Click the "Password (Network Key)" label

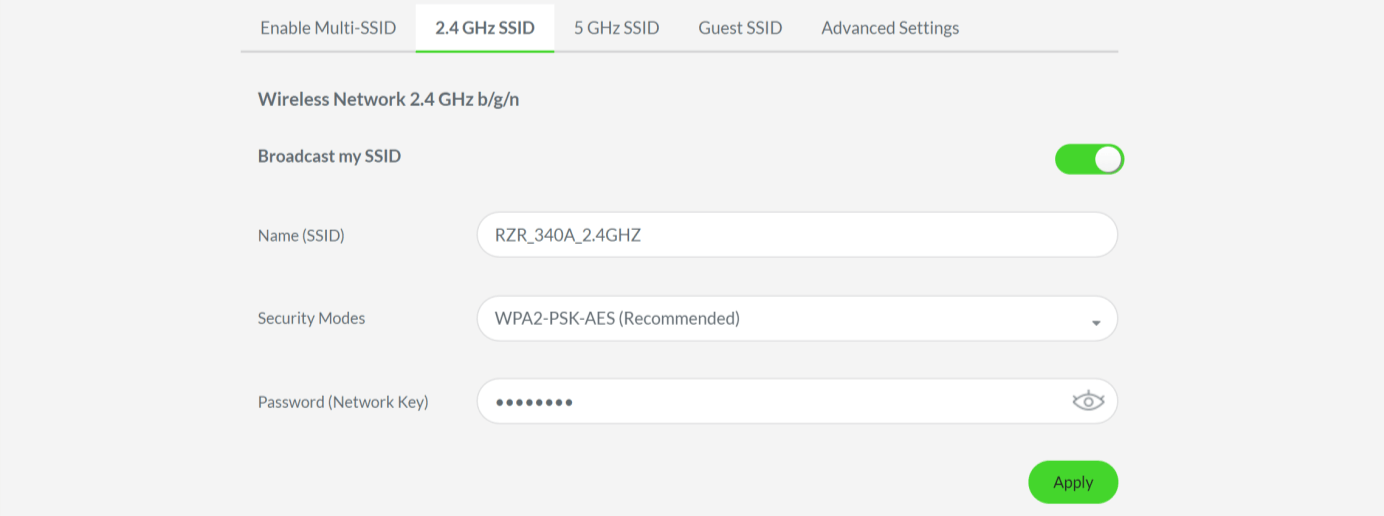(x=343, y=402)
